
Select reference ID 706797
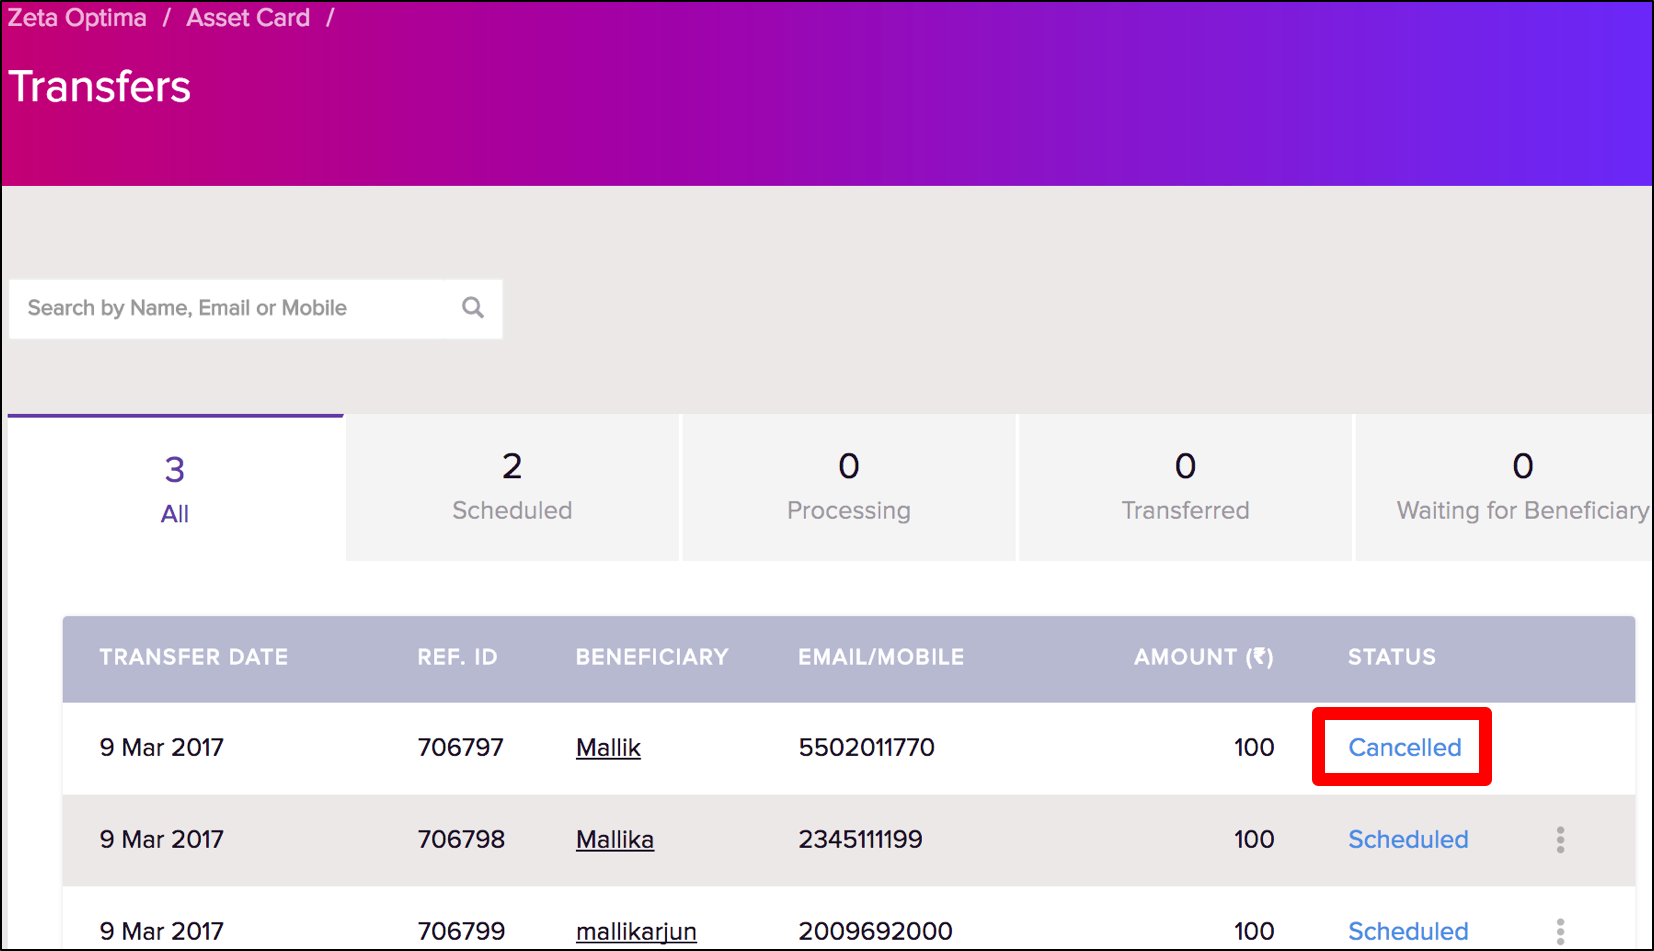pyautogui.click(x=461, y=748)
